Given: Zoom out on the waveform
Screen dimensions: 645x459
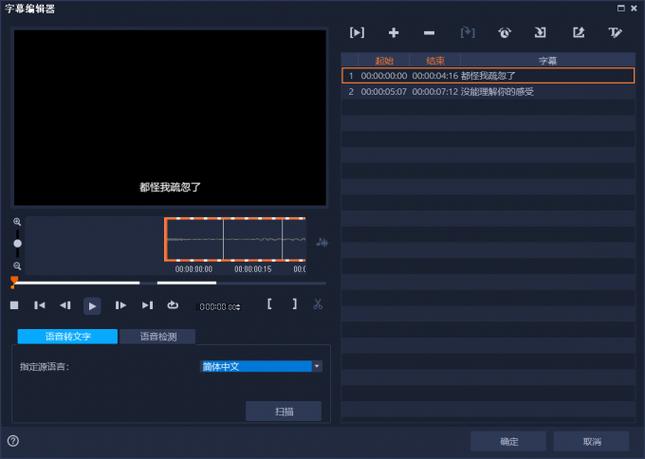Looking at the screenshot, I should [17, 266].
